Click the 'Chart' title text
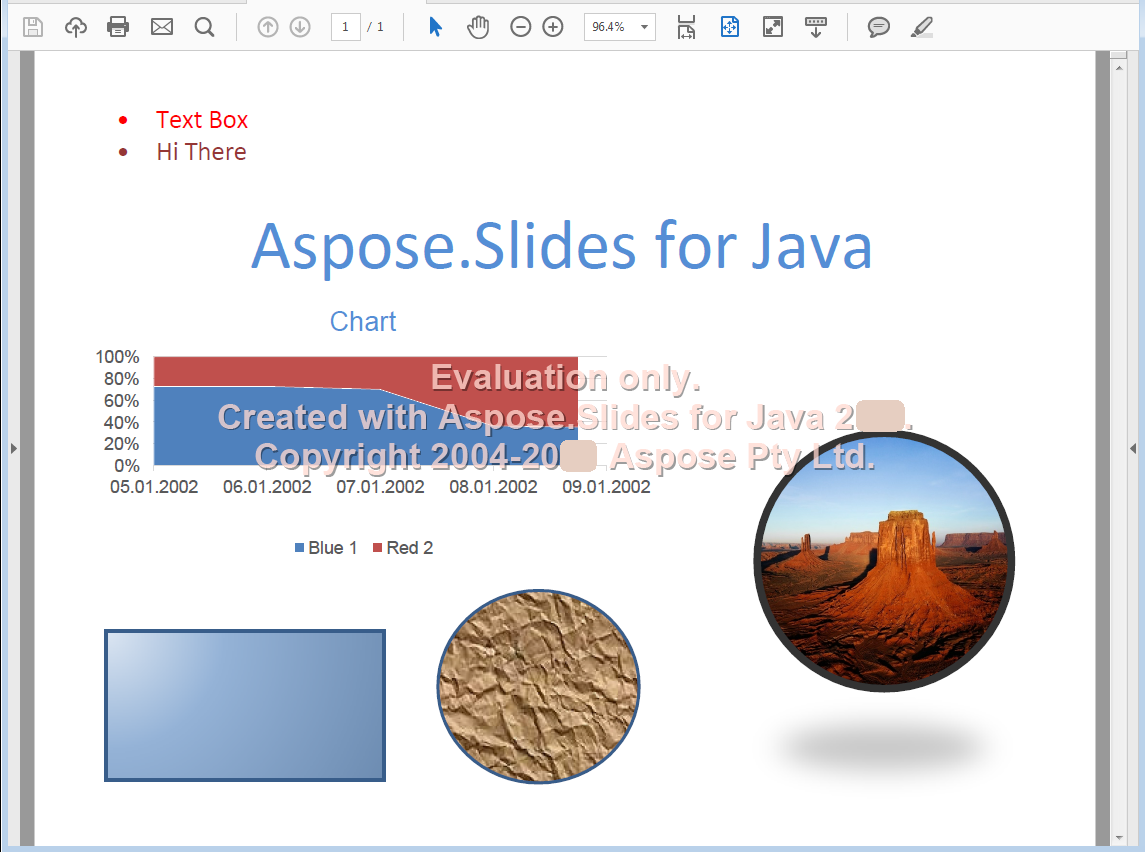Viewport: 1145px width, 852px height. 363,321
